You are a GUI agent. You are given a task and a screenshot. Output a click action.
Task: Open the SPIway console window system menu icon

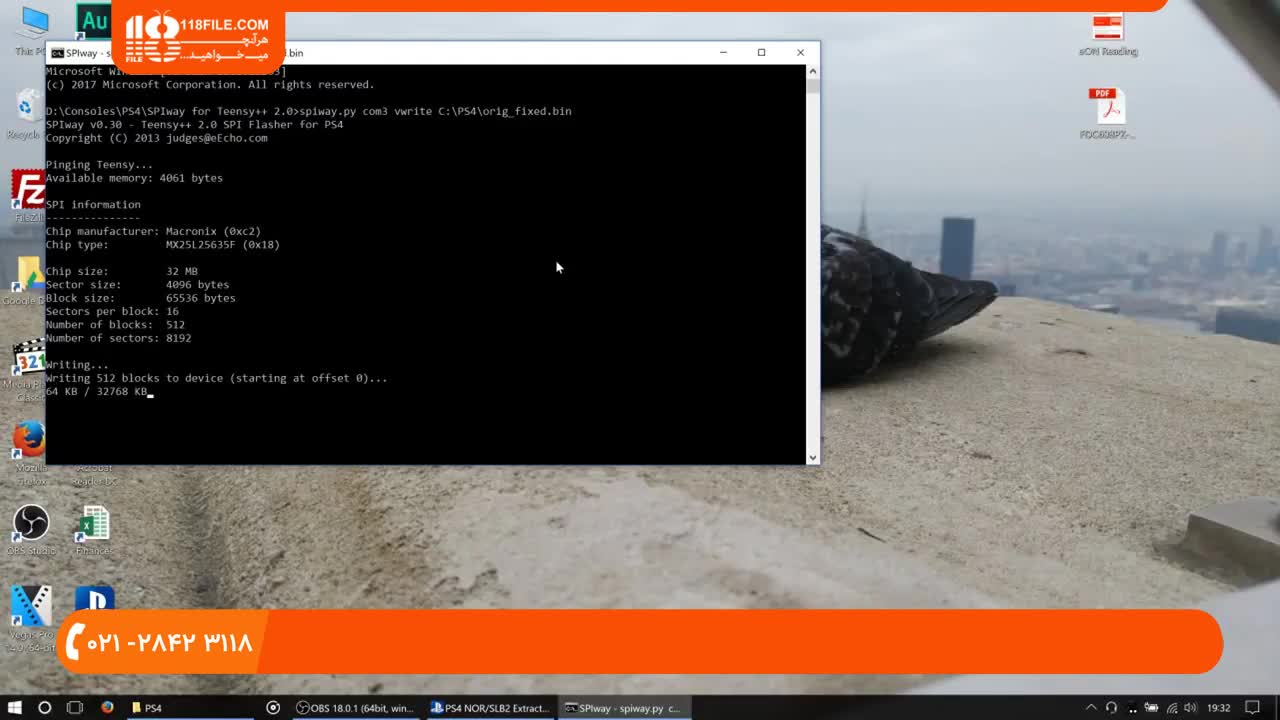point(58,53)
